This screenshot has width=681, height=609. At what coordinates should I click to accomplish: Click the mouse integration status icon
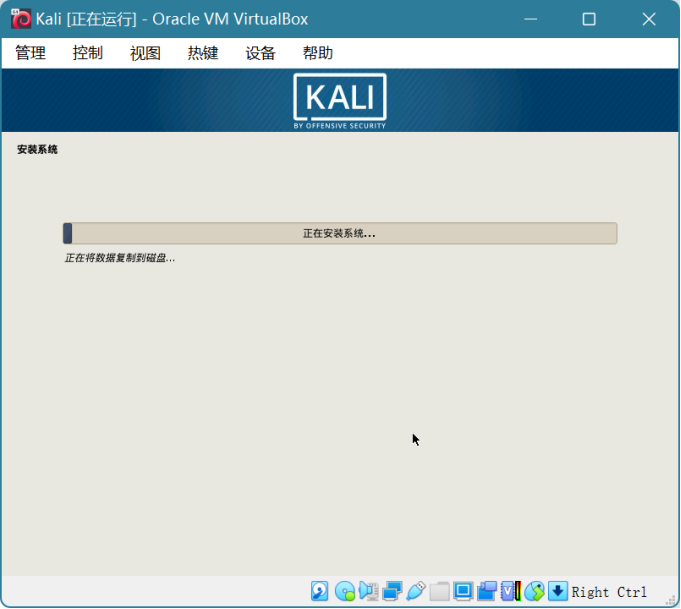coord(534,592)
